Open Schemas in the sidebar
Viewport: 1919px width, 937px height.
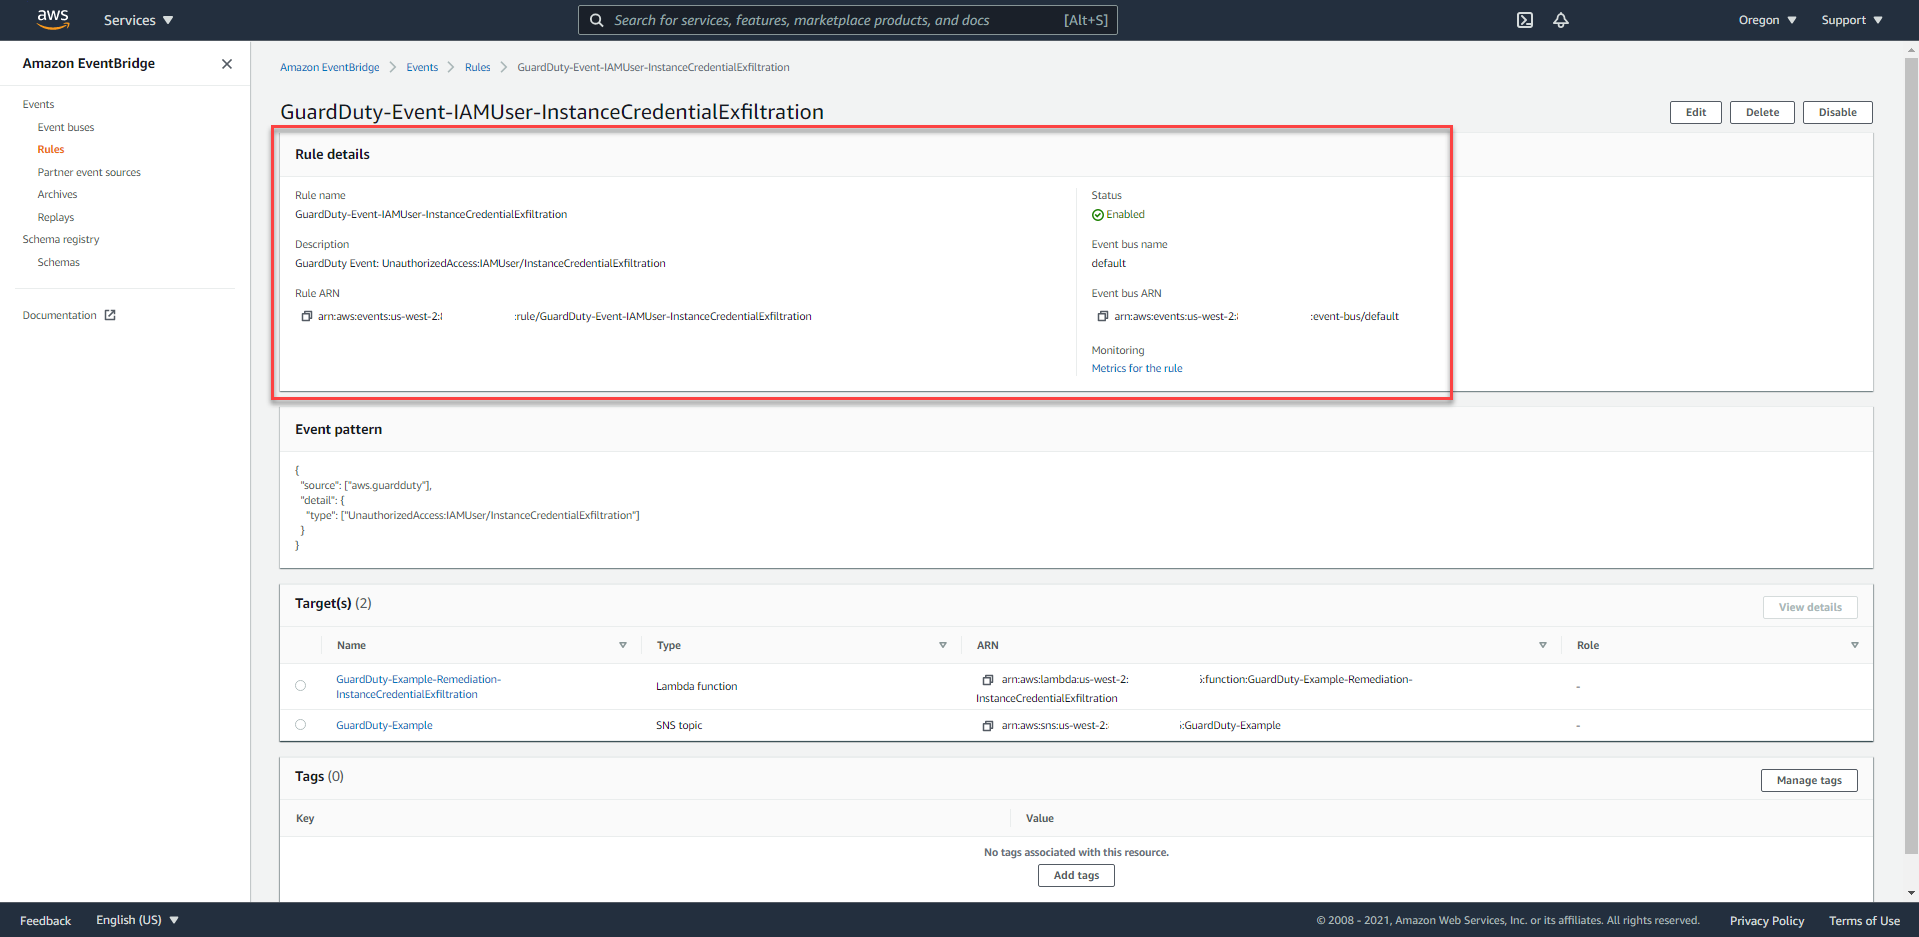[x=58, y=263]
